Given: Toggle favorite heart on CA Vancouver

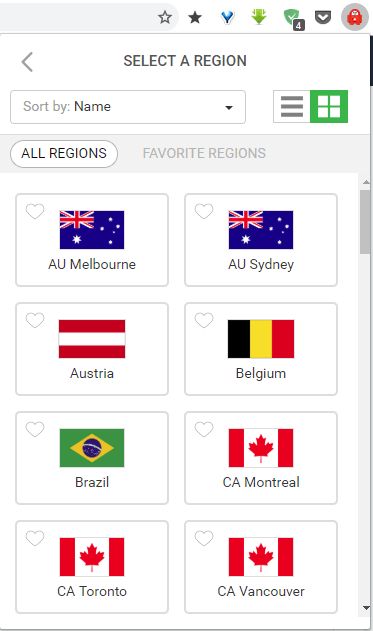Looking at the screenshot, I should (204, 538).
